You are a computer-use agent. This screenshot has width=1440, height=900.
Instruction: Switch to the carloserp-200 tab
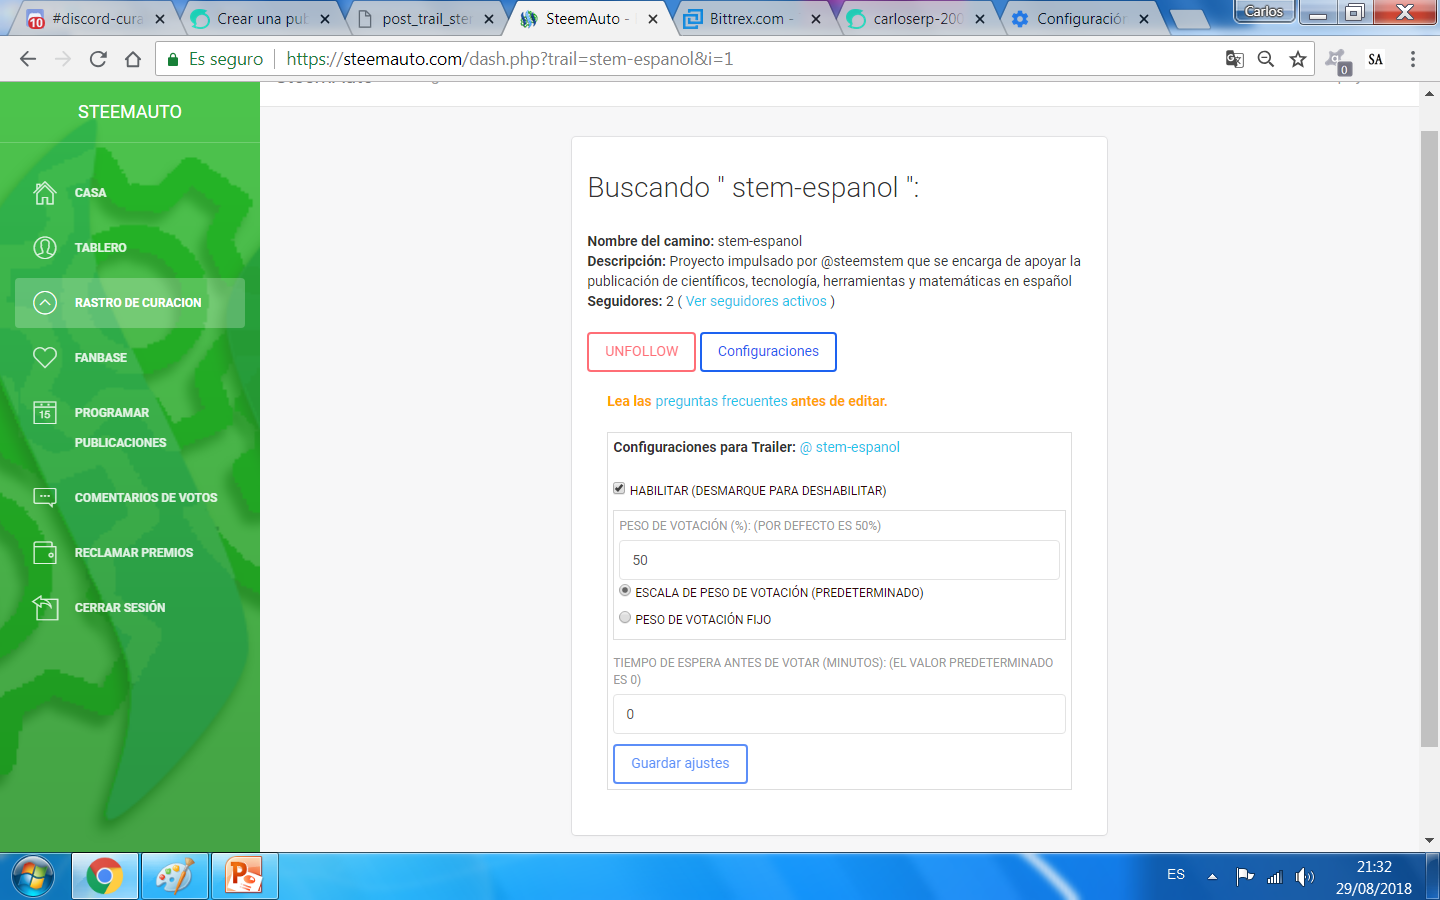915,18
